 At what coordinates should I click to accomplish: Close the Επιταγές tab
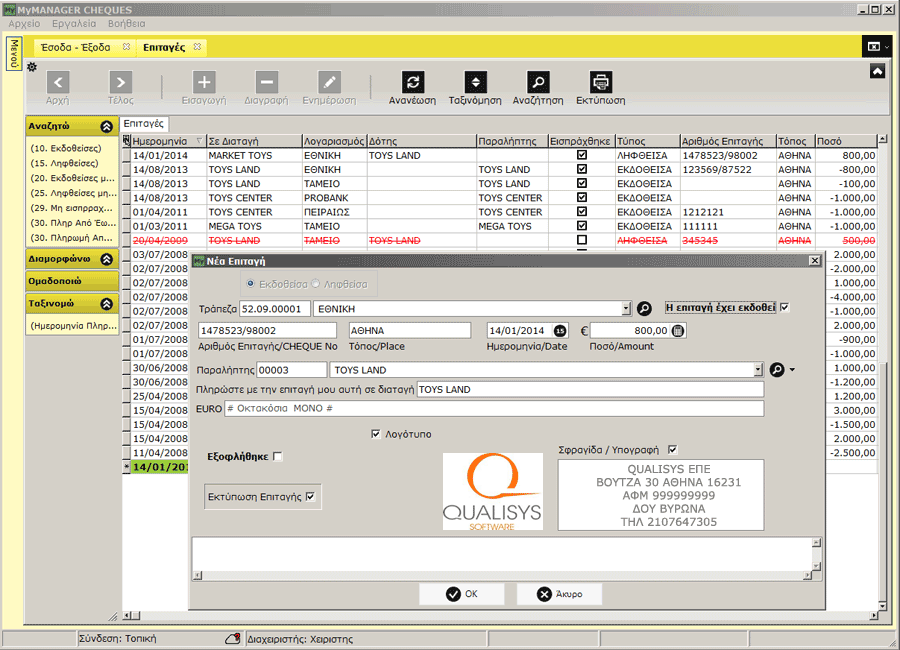[197, 47]
